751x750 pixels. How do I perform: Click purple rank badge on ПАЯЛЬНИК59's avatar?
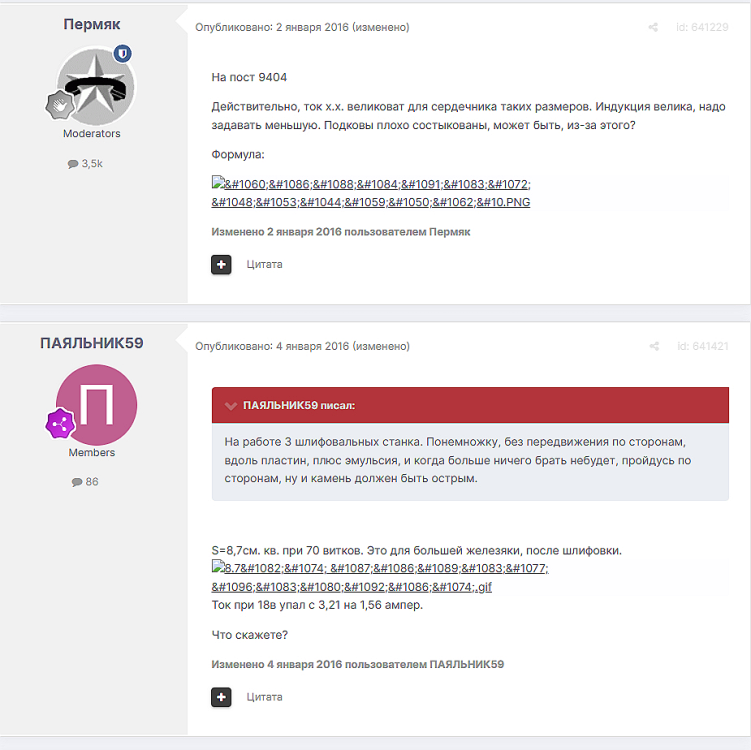click(x=60, y=423)
